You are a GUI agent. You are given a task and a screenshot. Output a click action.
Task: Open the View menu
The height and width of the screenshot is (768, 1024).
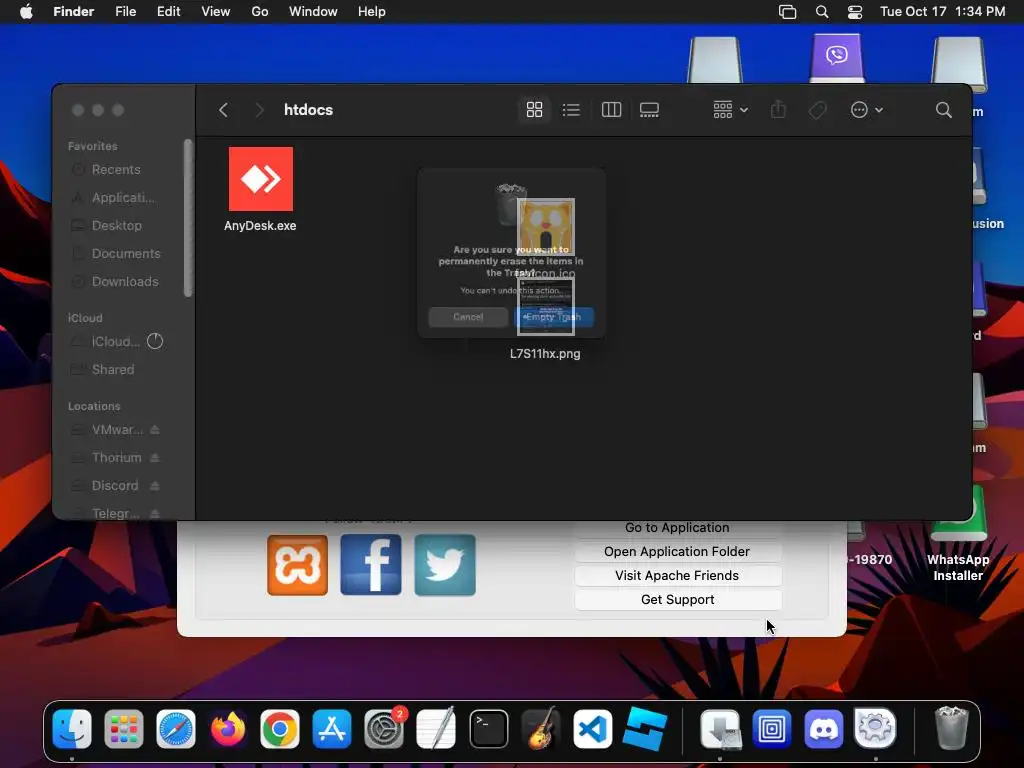click(x=216, y=12)
